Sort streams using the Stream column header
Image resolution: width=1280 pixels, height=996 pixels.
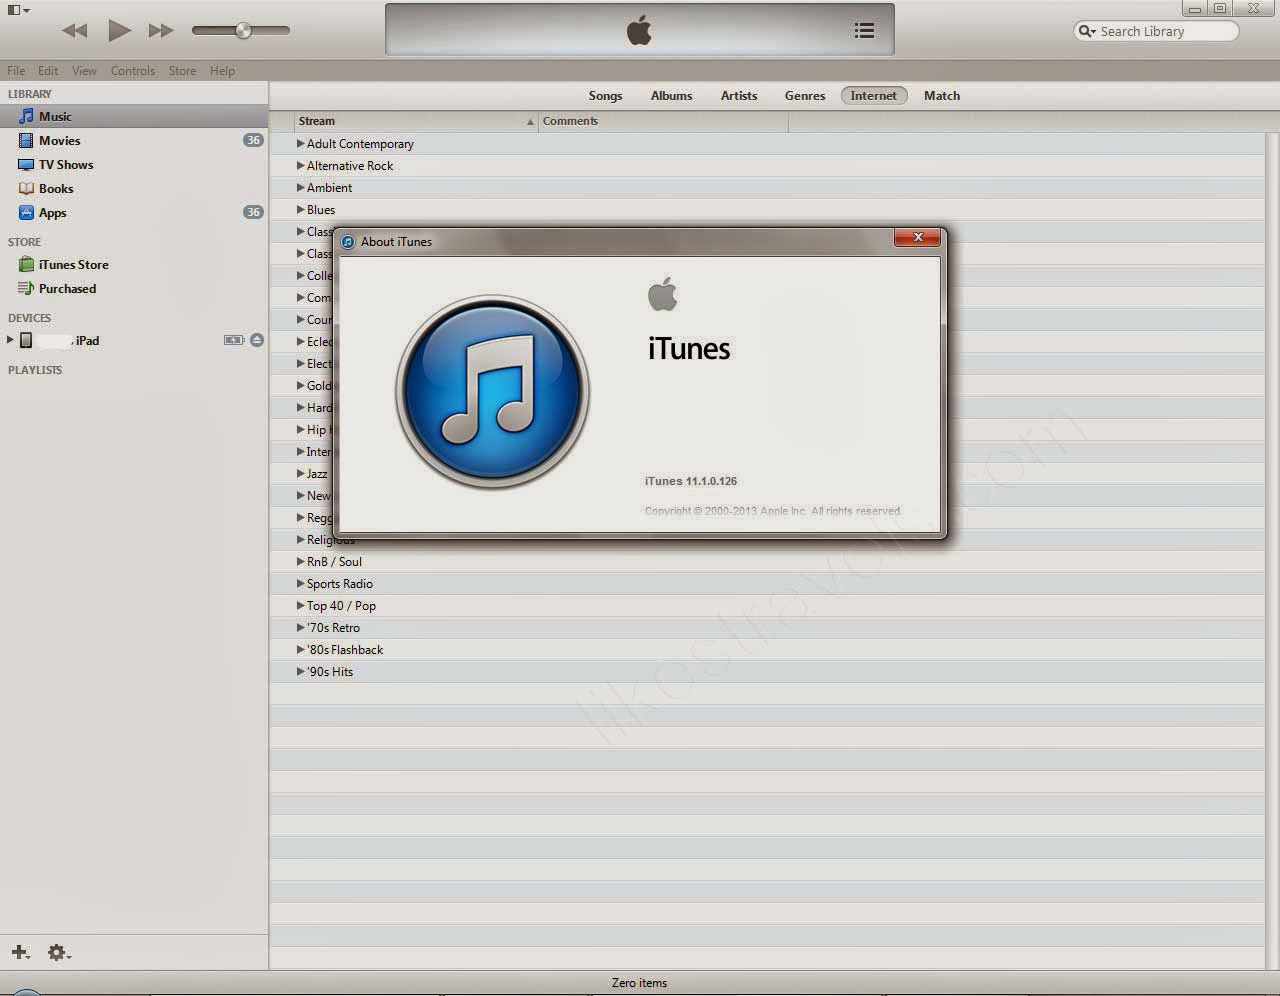pos(316,120)
